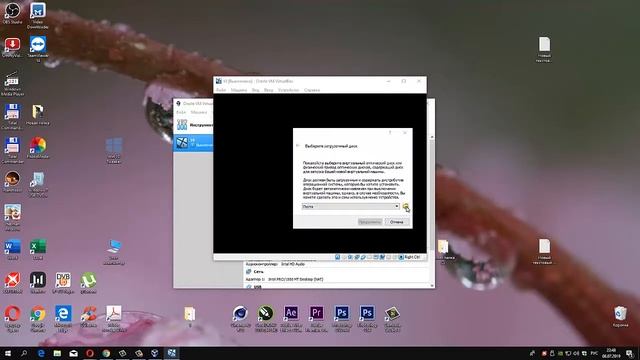Click the Windows Start button
This screenshot has width=640, height=360.
(7, 353)
